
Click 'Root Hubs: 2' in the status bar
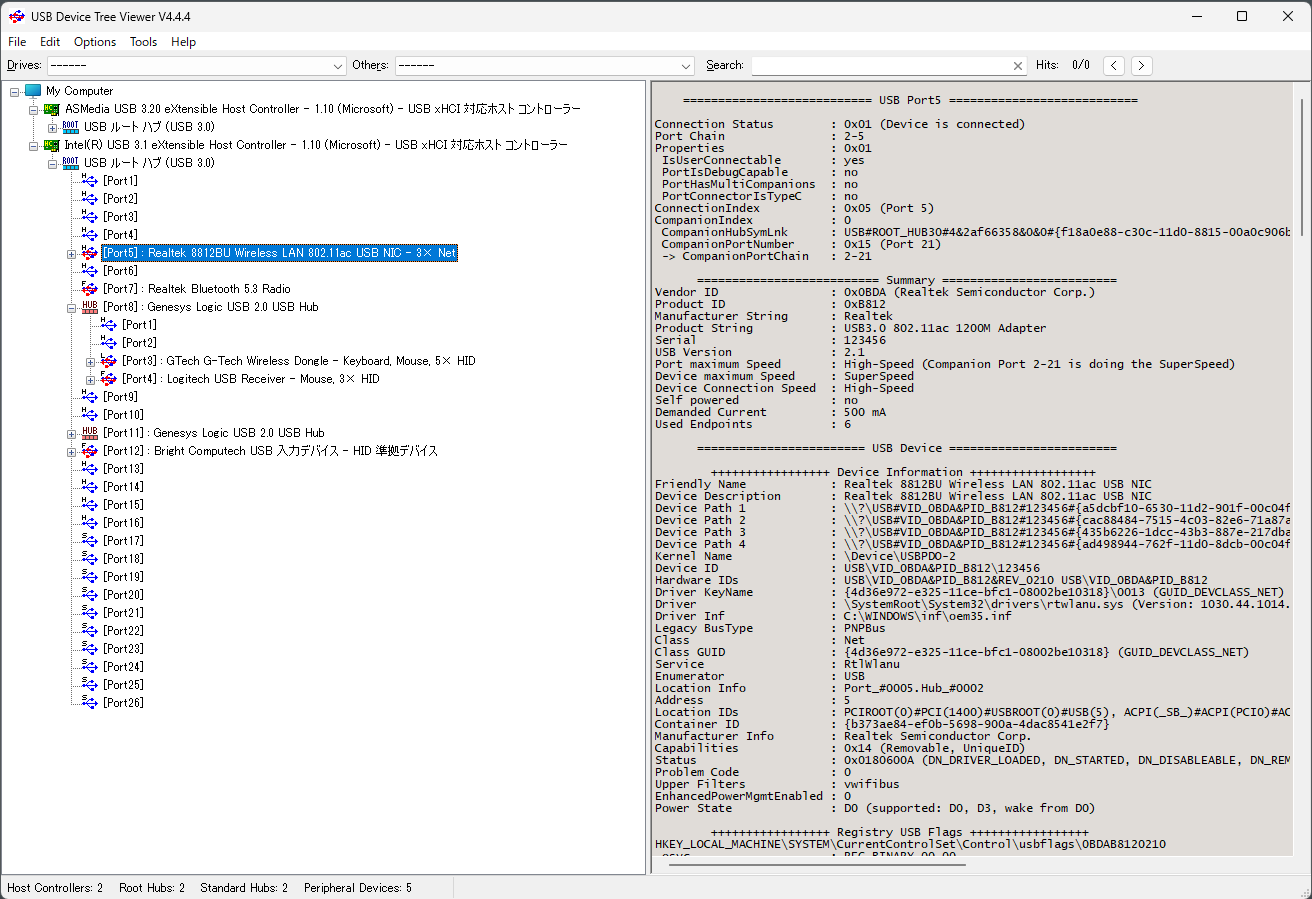(x=152, y=888)
